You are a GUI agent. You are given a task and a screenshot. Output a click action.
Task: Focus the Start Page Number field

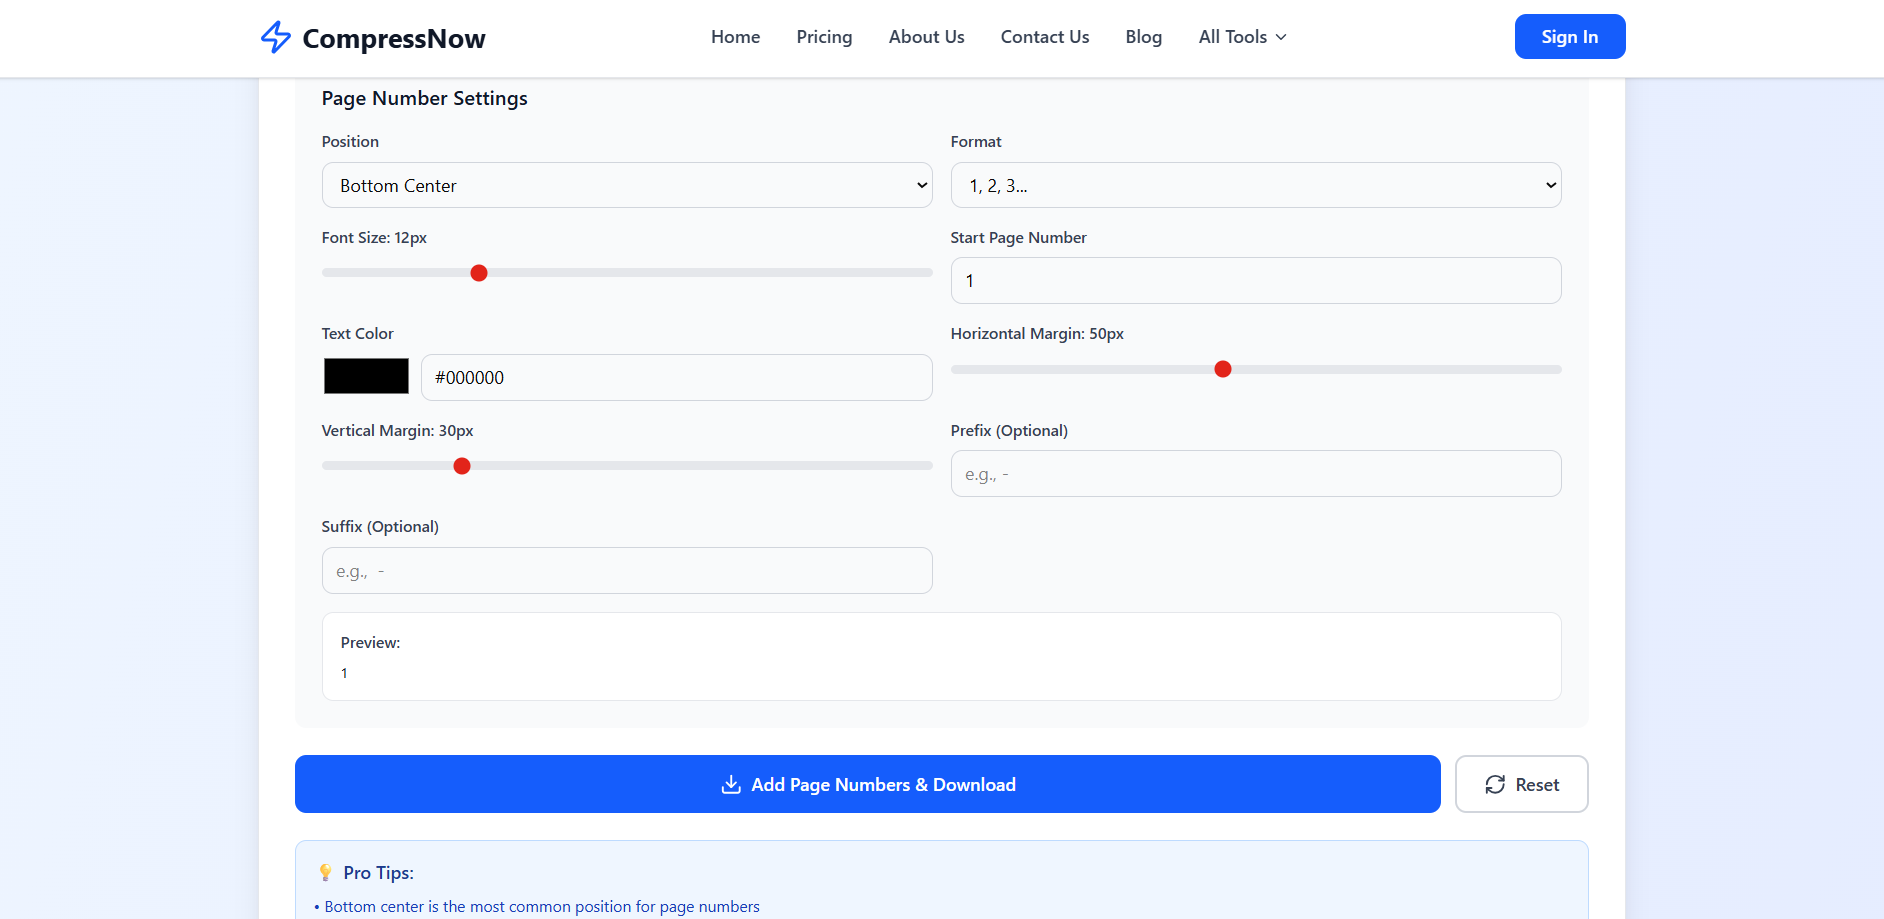click(1255, 281)
